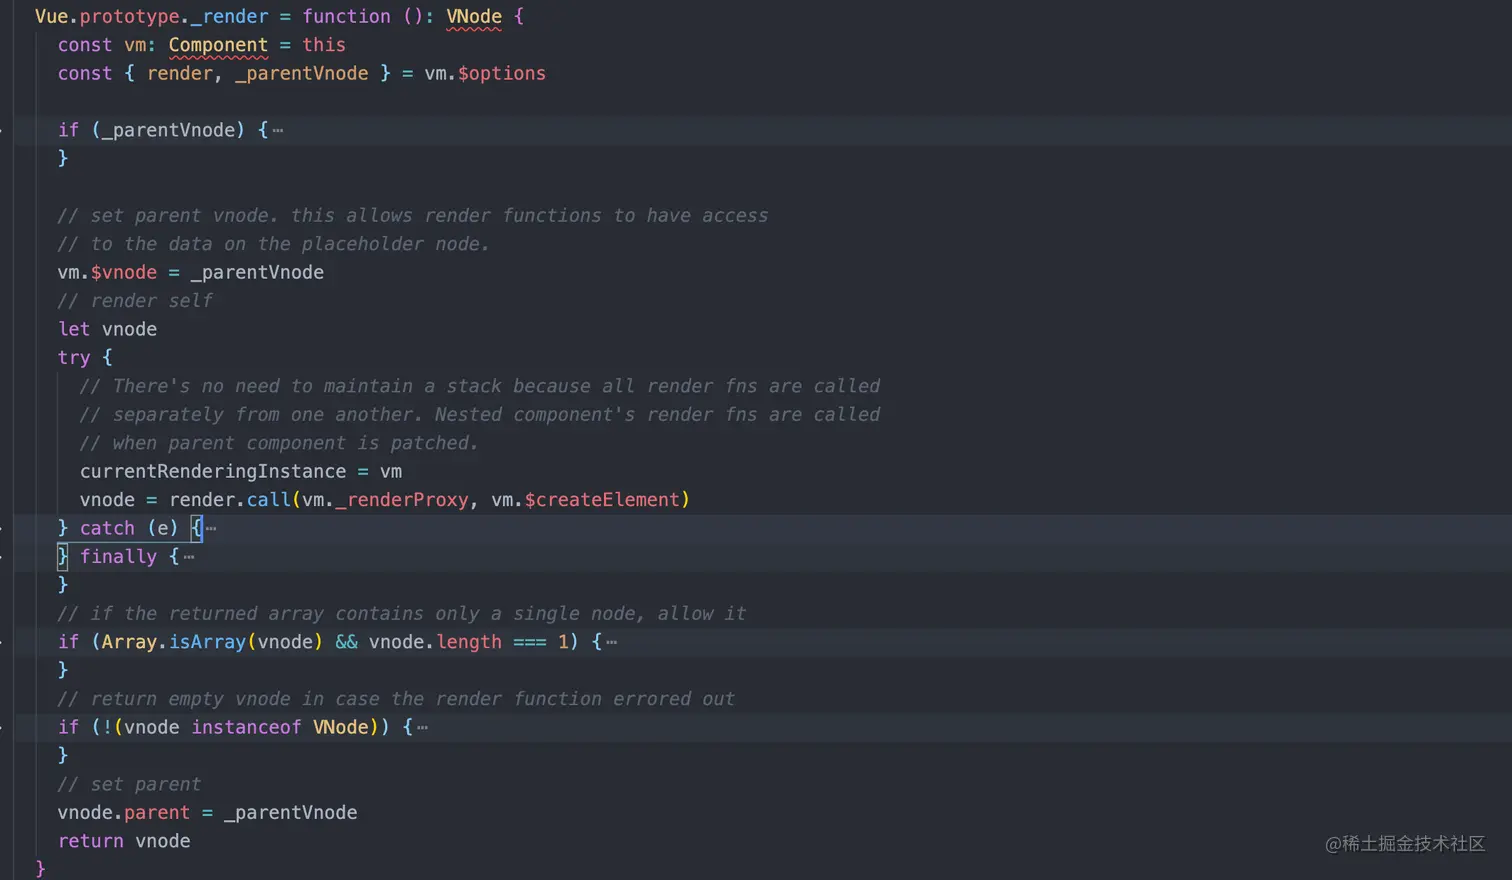Expand the collapsed finally block

coord(190,556)
